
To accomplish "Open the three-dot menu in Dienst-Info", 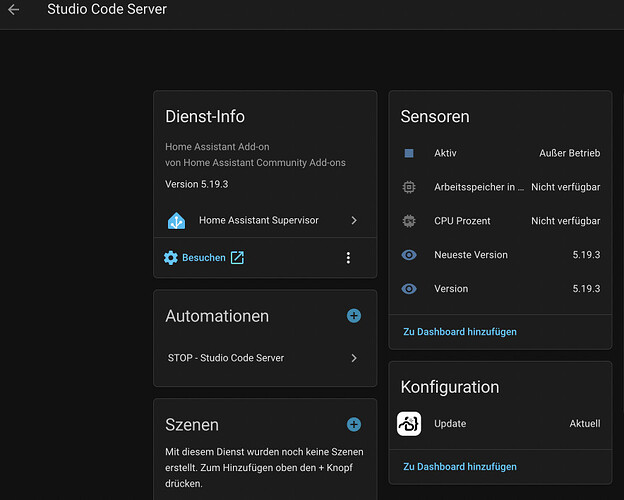I will (348, 258).
